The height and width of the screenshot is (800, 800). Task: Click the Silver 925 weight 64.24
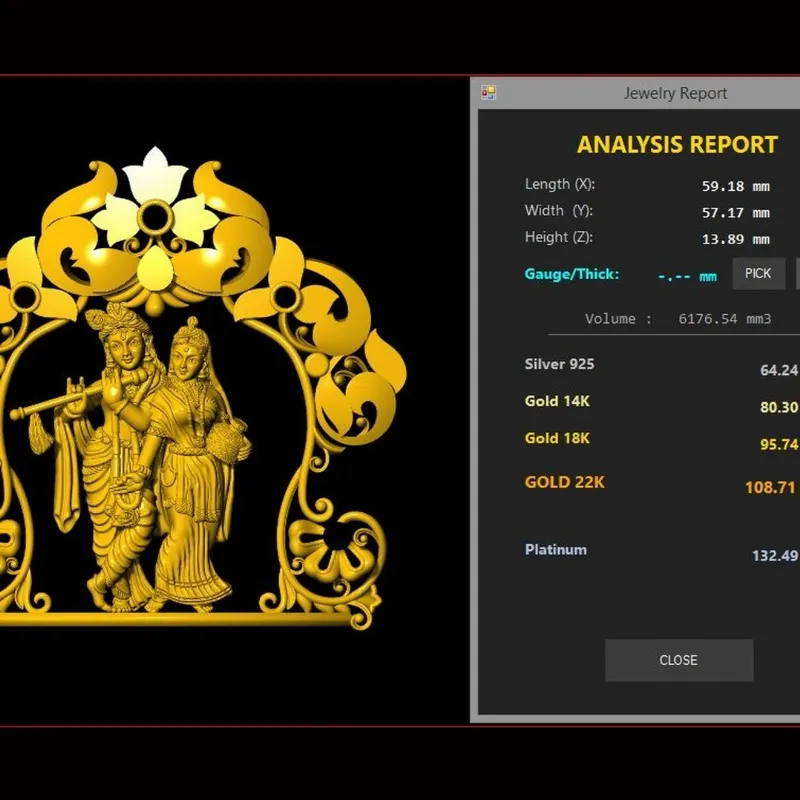pyautogui.click(x=780, y=370)
